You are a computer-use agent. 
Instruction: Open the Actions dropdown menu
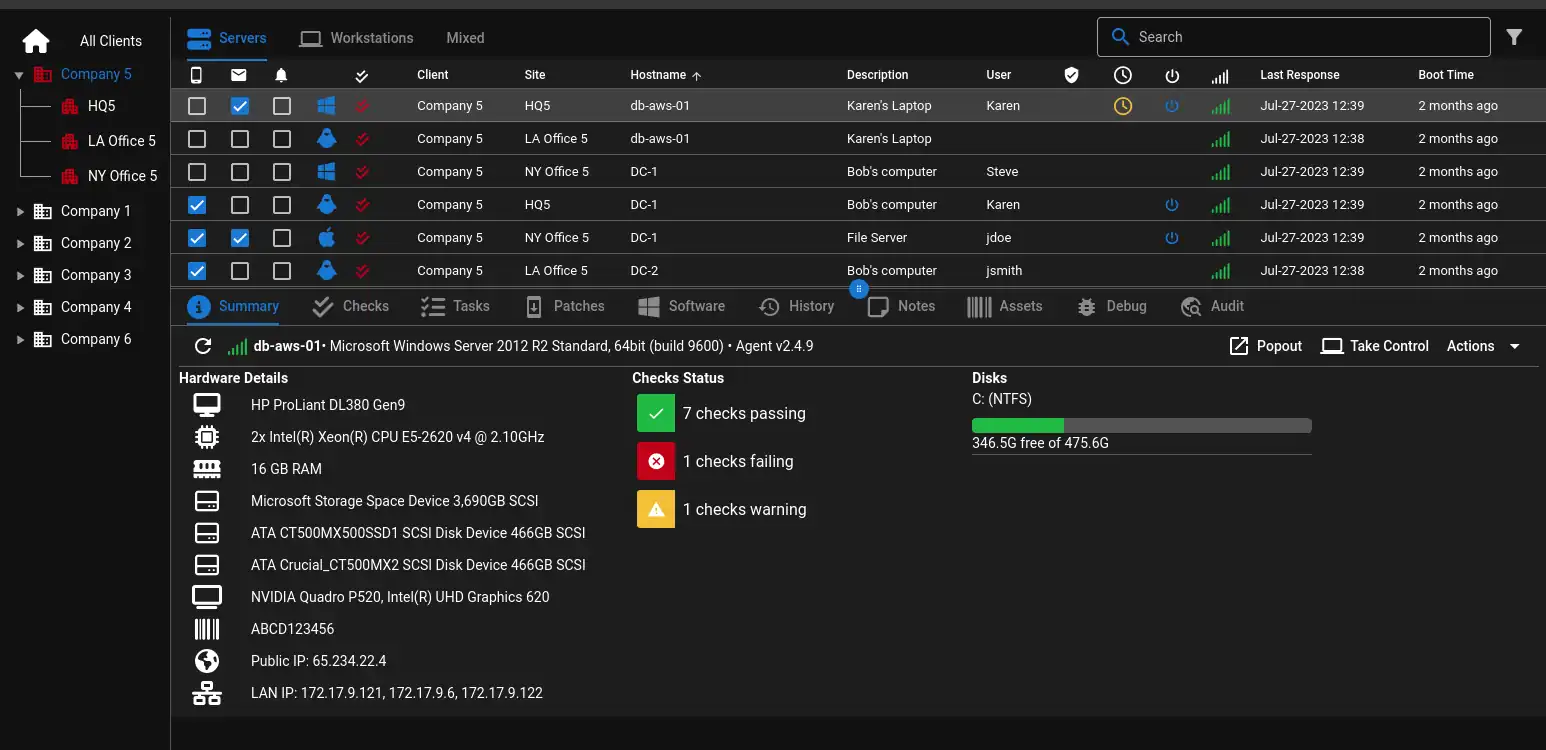click(x=1483, y=346)
